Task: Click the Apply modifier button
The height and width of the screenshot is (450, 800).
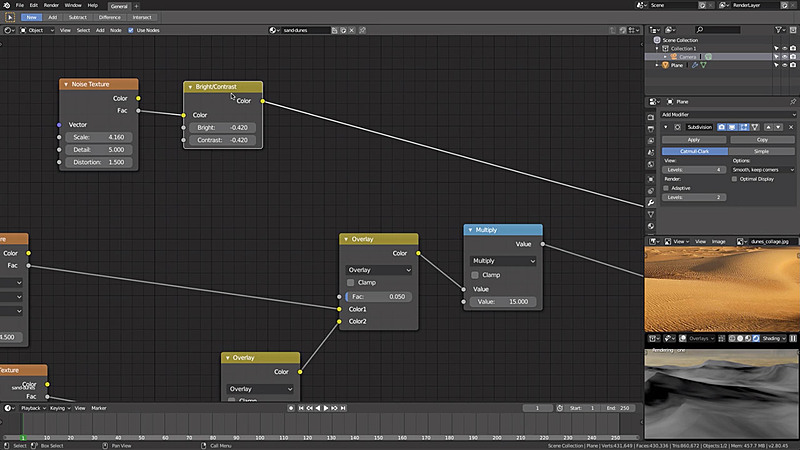Action: pos(694,140)
